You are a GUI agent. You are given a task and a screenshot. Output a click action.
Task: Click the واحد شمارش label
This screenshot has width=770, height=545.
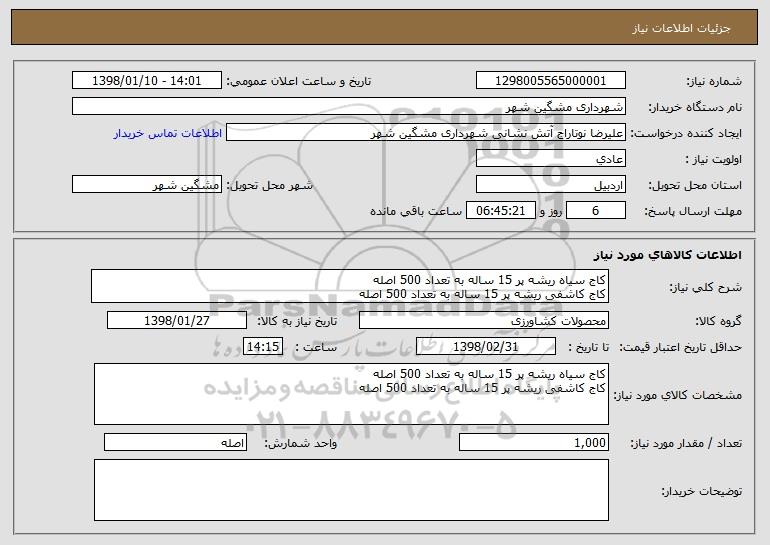point(301,443)
